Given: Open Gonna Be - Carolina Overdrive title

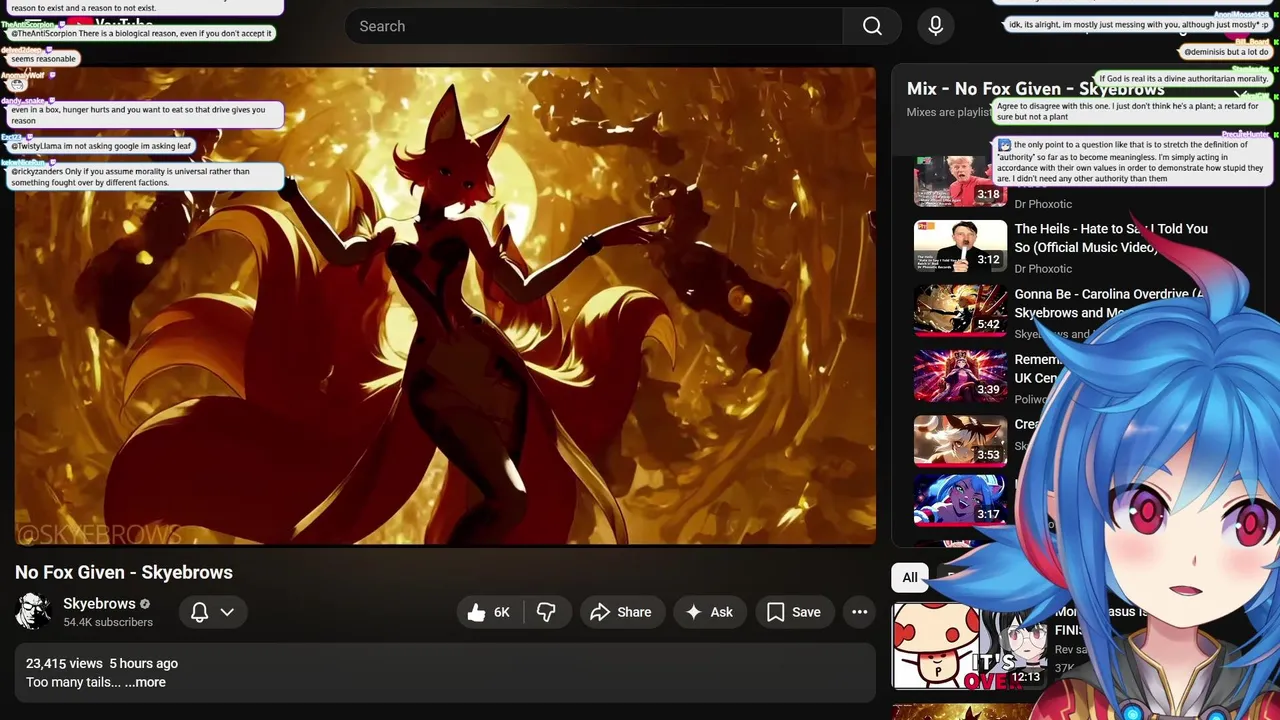Looking at the screenshot, I should coord(1110,303).
